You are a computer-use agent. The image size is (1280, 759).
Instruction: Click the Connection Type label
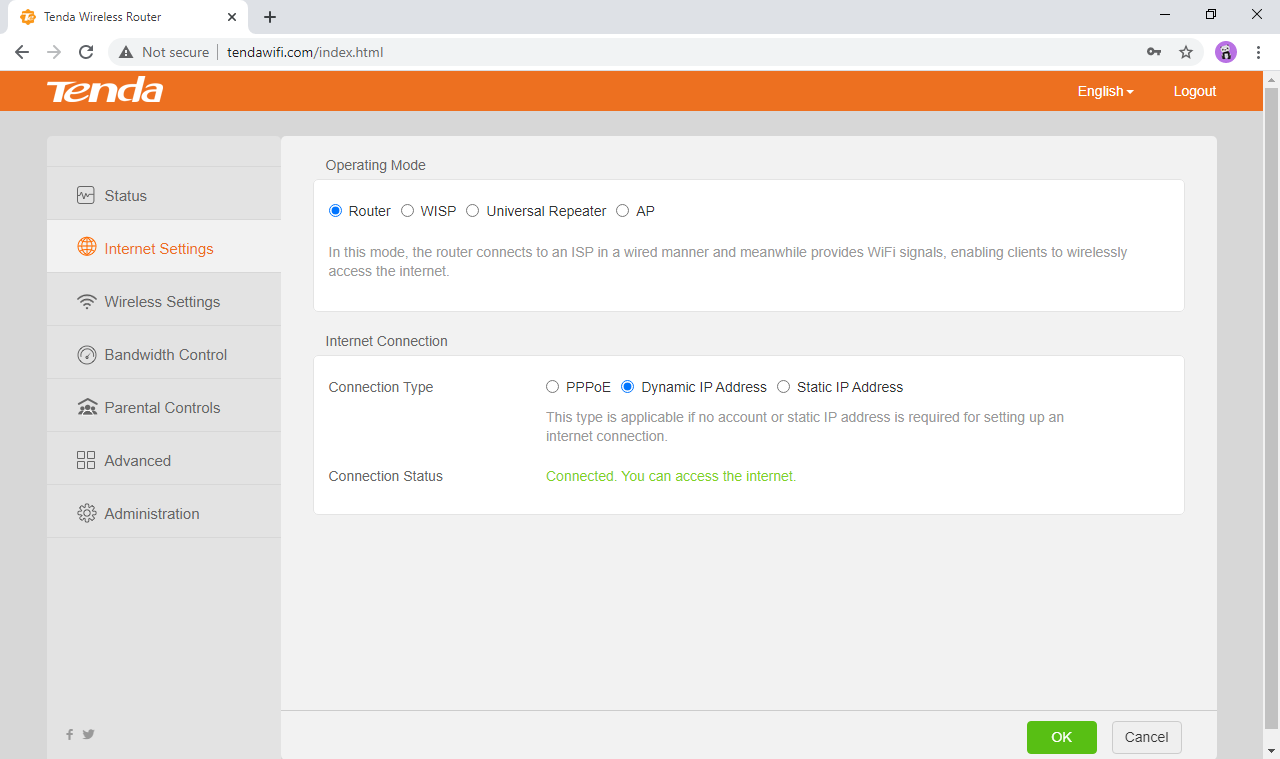click(381, 387)
